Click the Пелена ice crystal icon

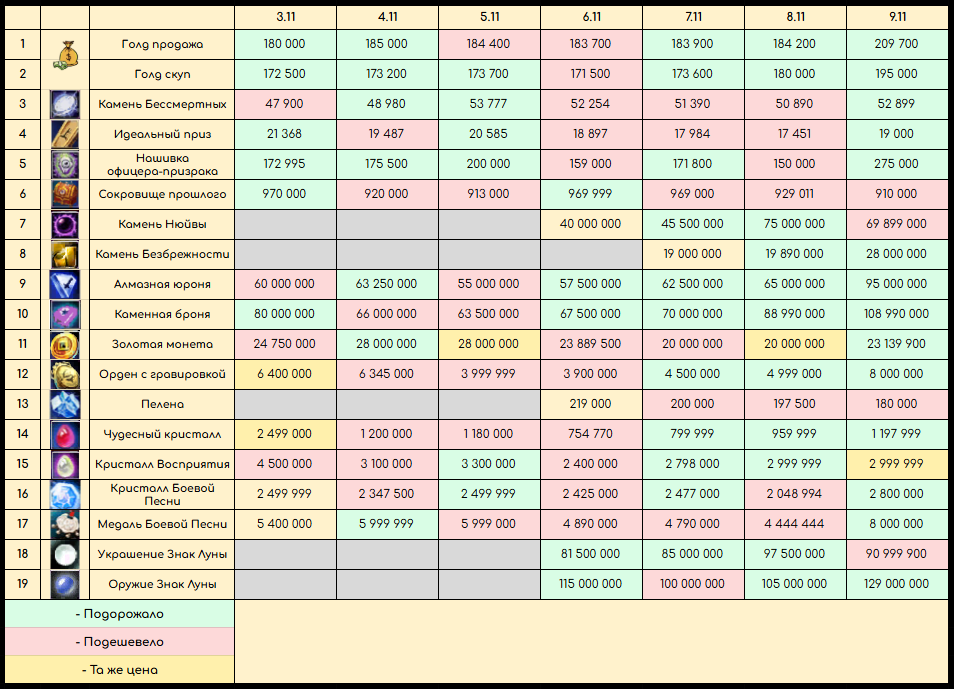coord(65,405)
